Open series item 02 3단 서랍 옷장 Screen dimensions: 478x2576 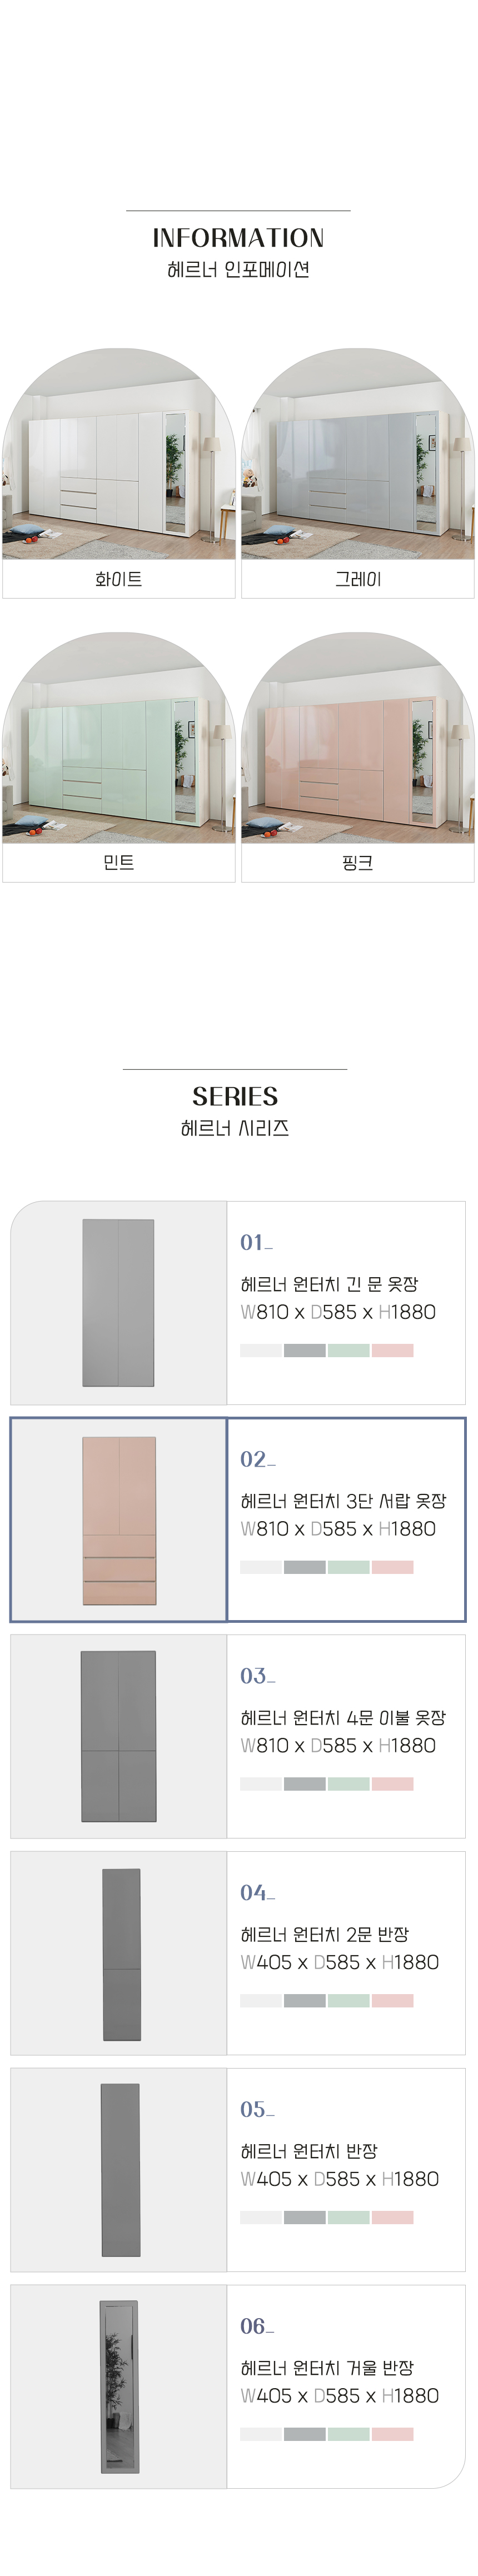tap(238, 1519)
